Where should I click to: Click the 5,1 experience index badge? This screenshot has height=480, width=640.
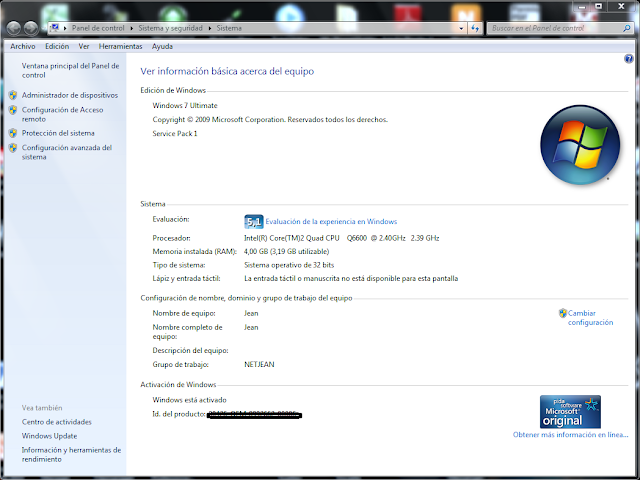[253, 222]
